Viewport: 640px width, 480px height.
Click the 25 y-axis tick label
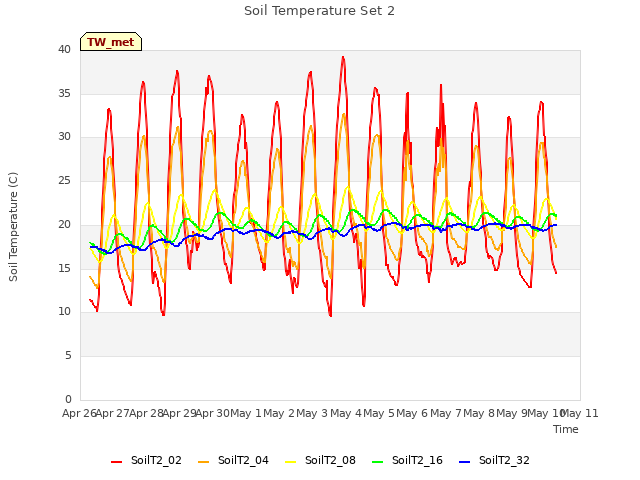pos(64,181)
